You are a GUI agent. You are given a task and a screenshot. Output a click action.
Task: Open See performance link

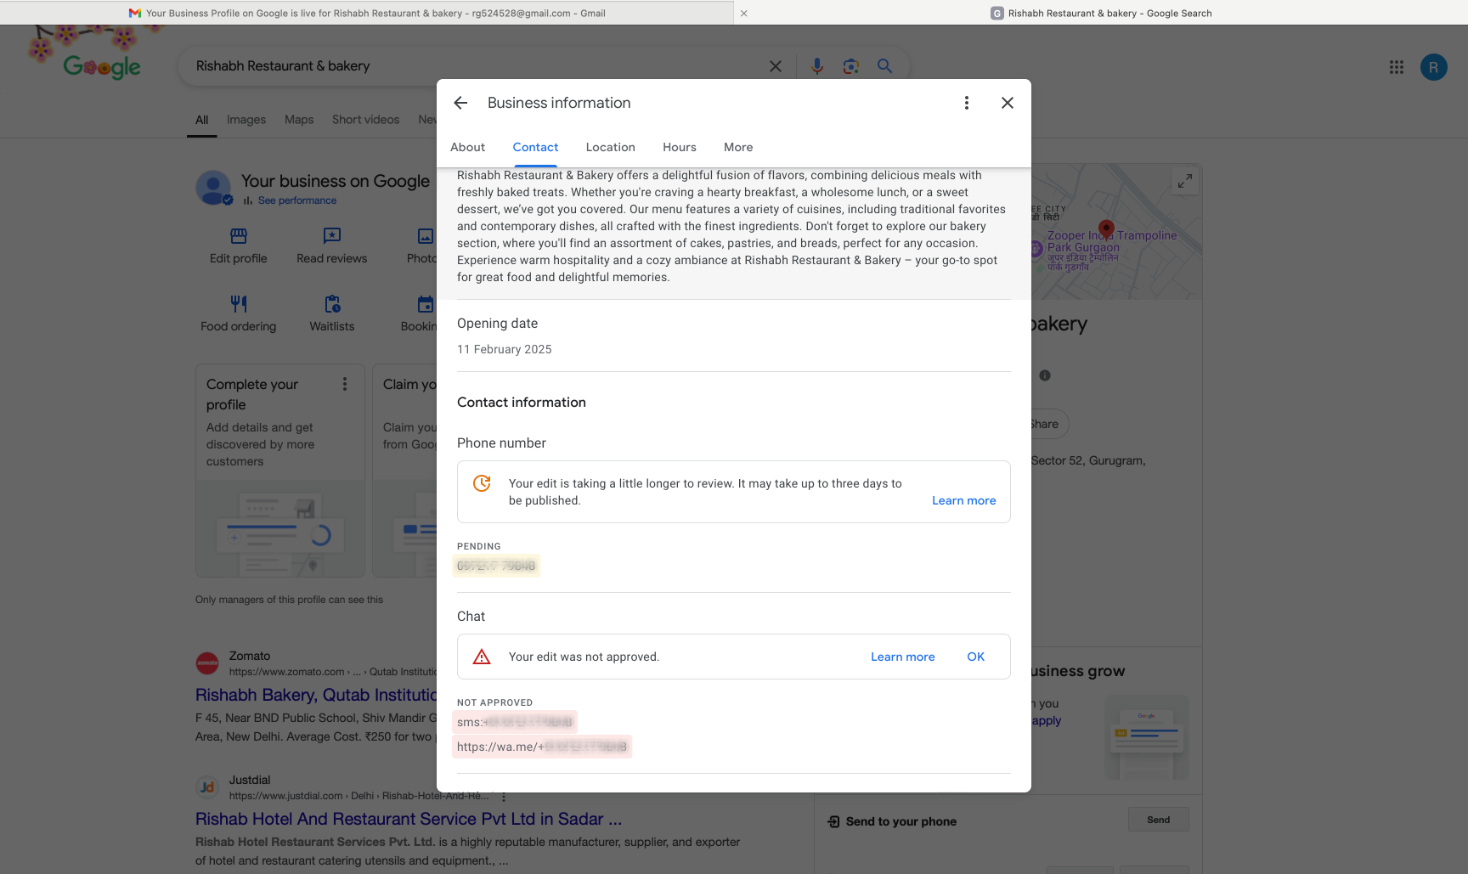pos(297,201)
